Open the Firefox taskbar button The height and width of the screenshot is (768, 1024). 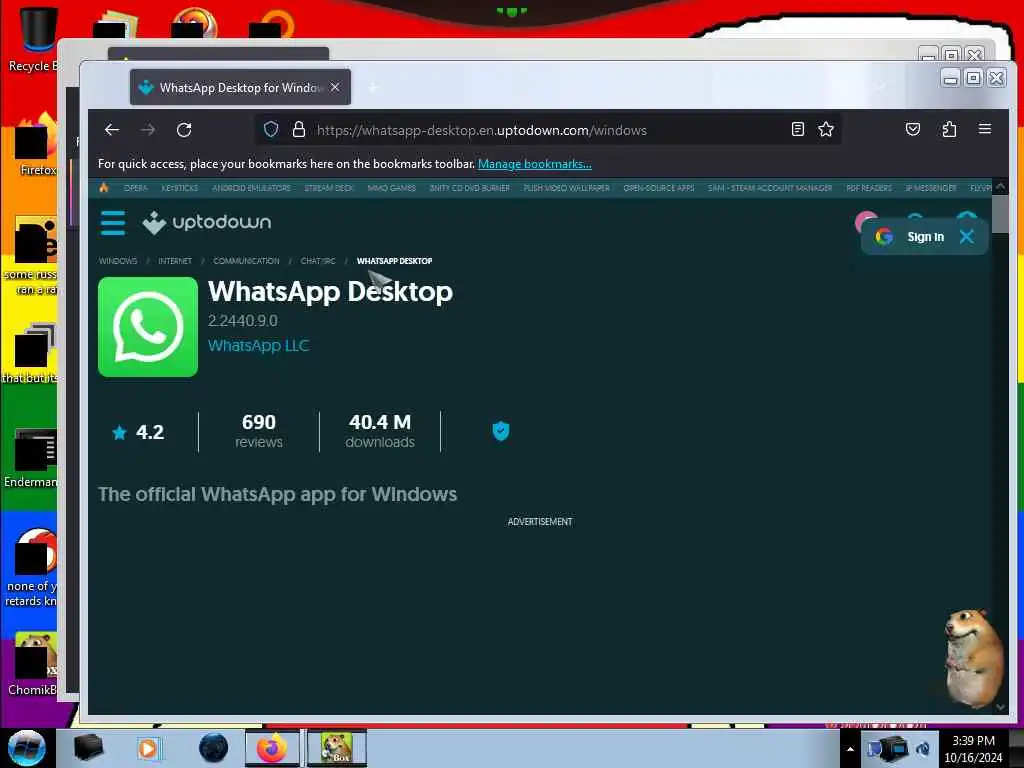click(x=272, y=748)
